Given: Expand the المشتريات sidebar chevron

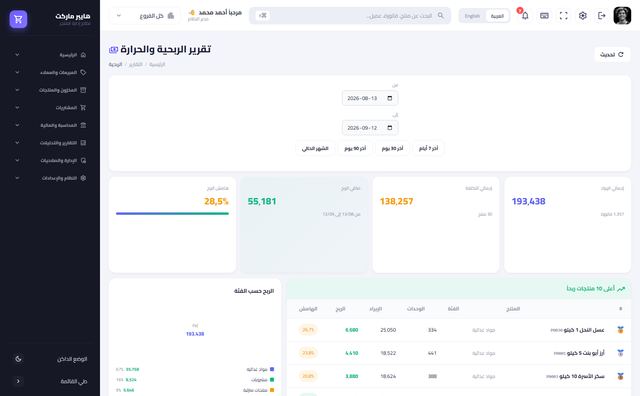Looking at the screenshot, I should 17,108.
